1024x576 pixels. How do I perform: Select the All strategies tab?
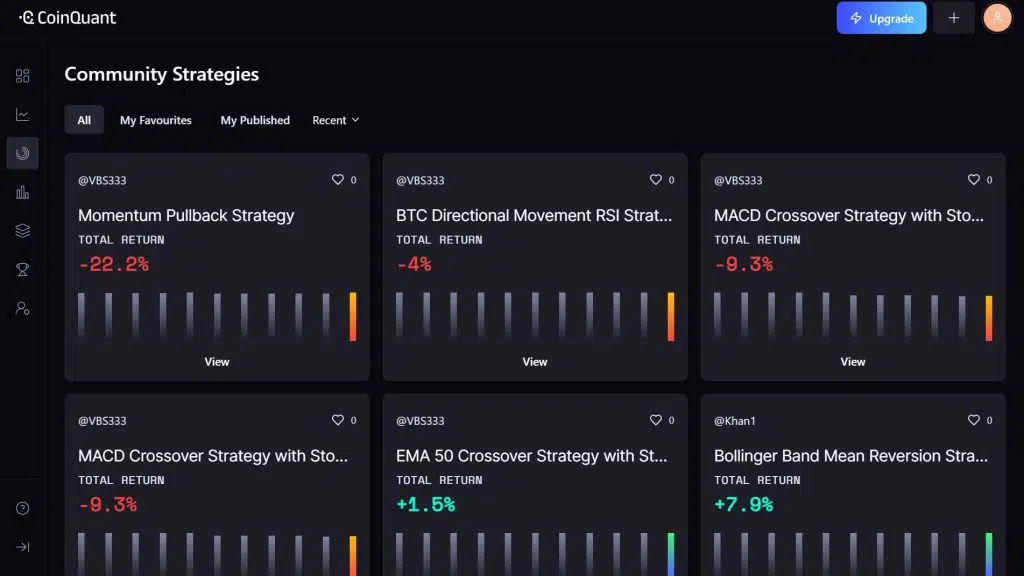point(84,120)
